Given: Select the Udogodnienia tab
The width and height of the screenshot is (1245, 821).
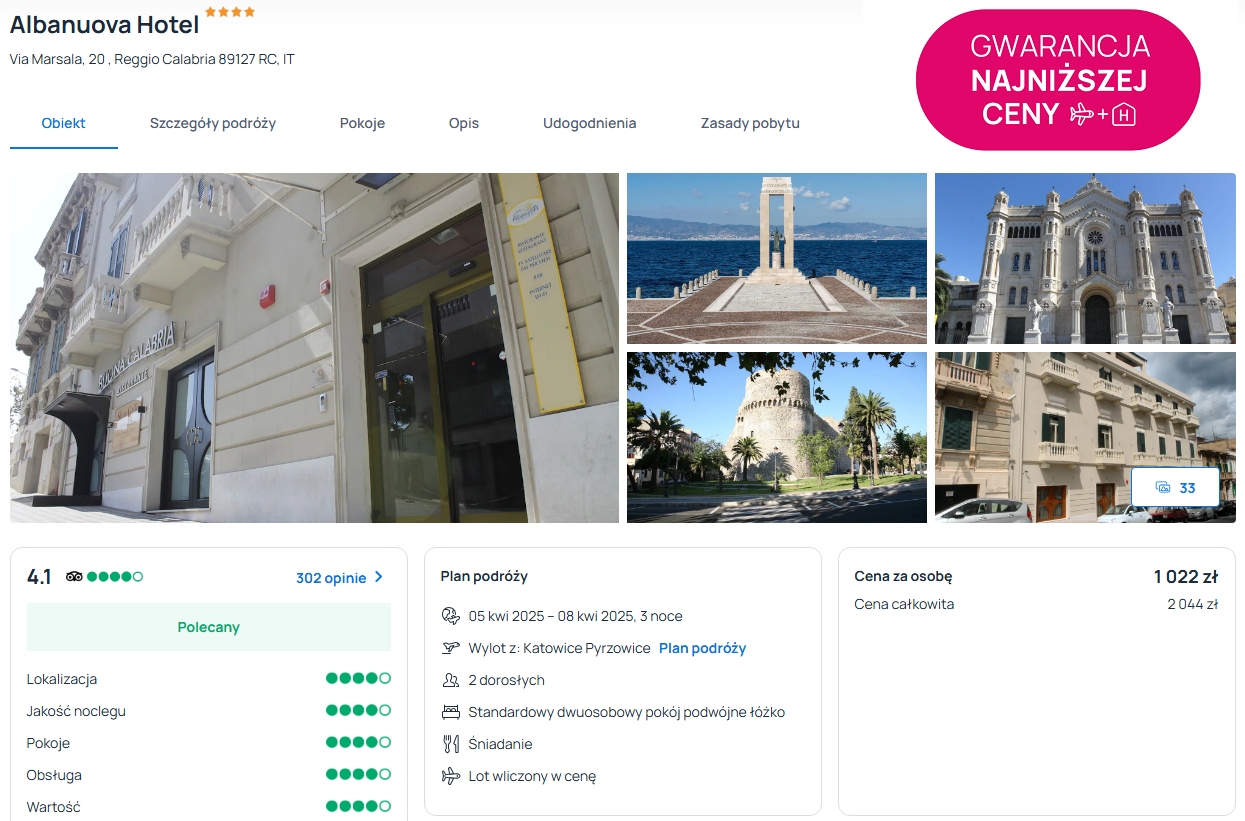Looking at the screenshot, I should point(589,124).
